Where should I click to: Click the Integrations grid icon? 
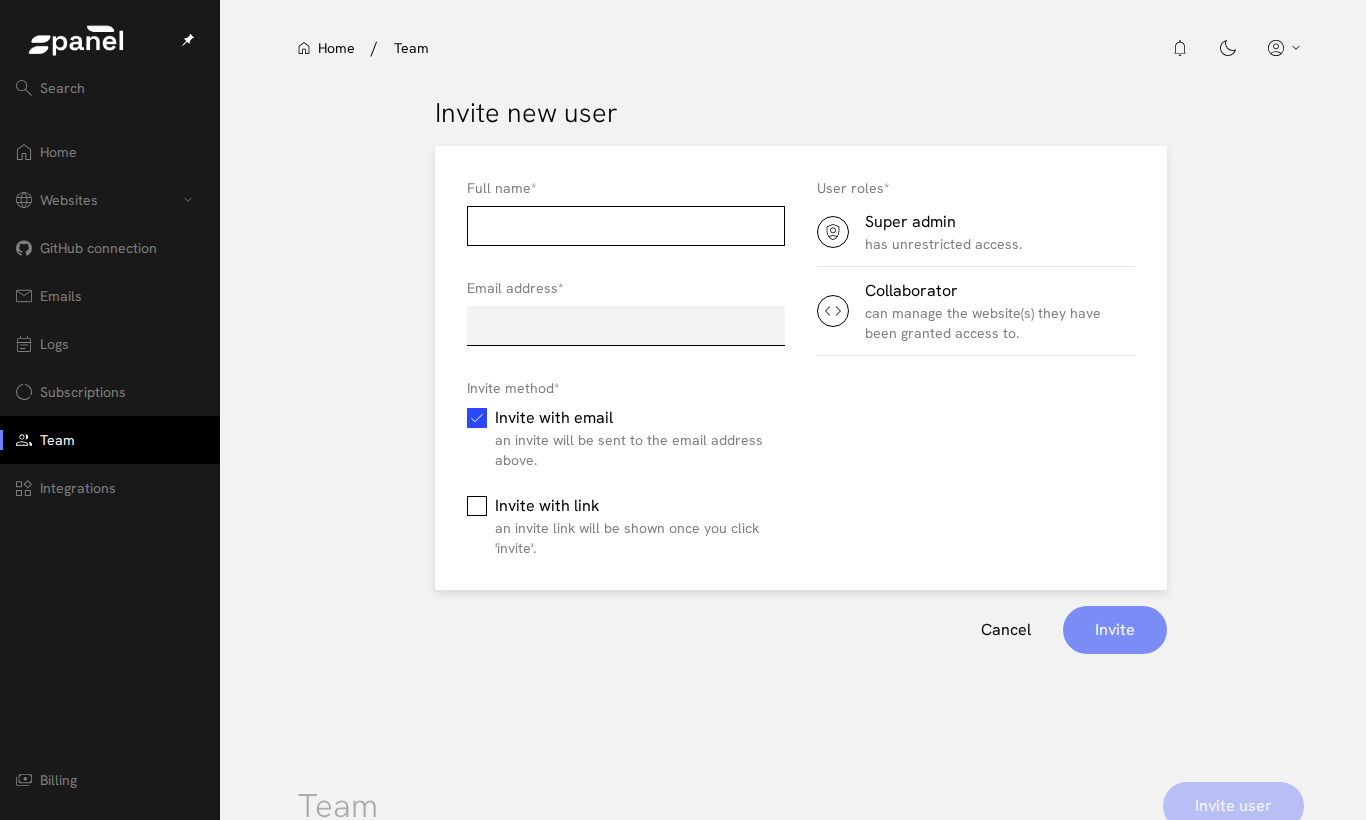coord(24,488)
